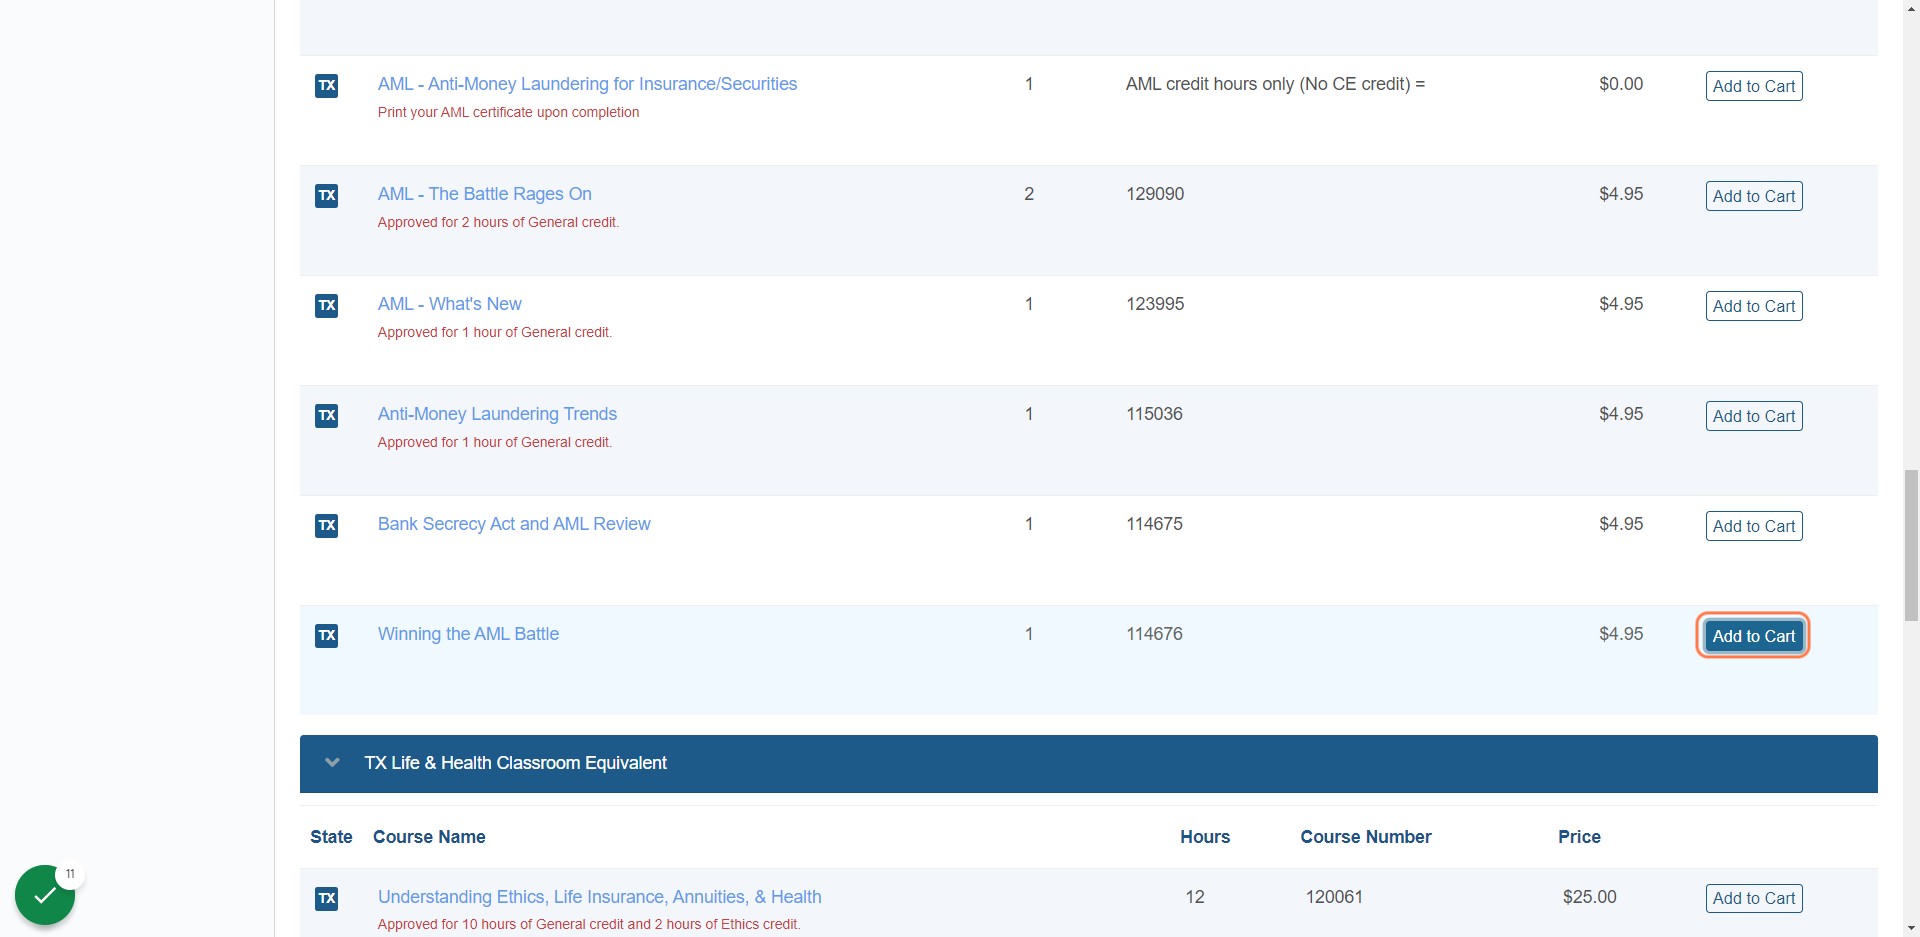Collapse the TX Life & Health Classroom Equivalent section
Image resolution: width=1920 pixels, height=937 pixels.
pyautogui.click(x=332, y=763)
